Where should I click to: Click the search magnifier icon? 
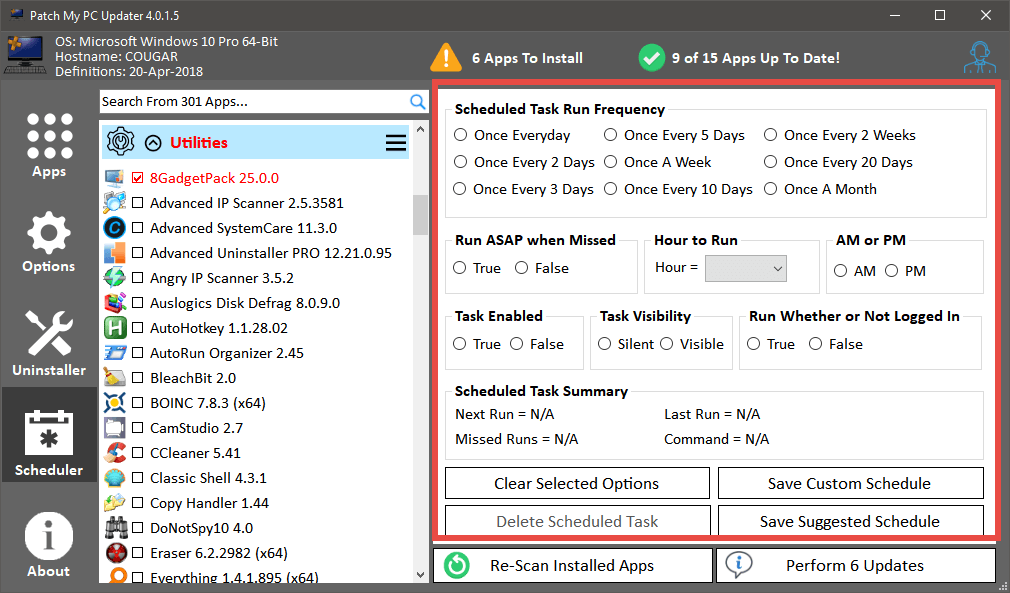(x=418, y=101)
